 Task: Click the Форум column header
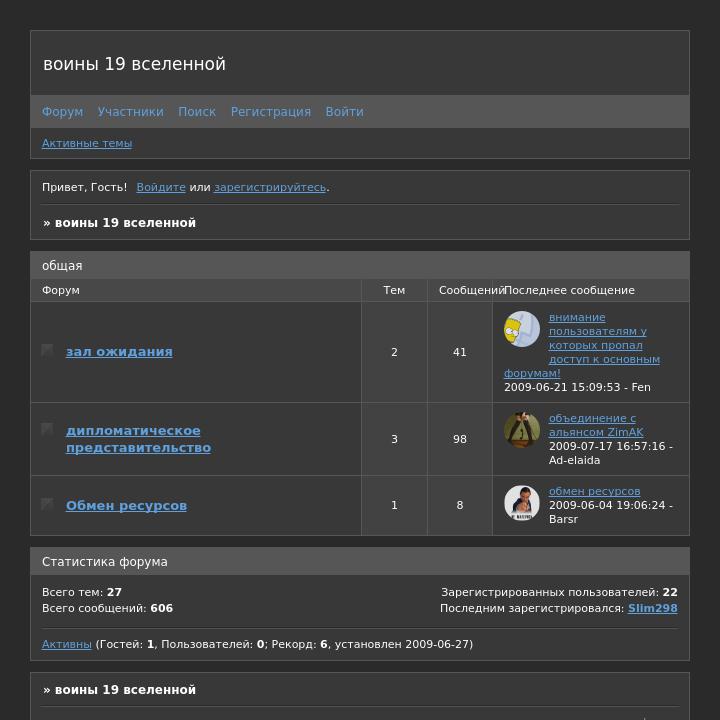coord(61,290)
